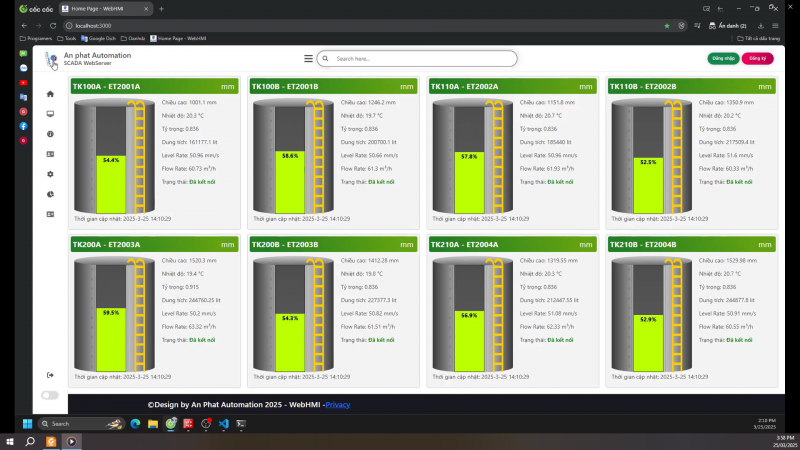
Task: Open the settings gear in sidebar
Action: [x=50, y=174]
